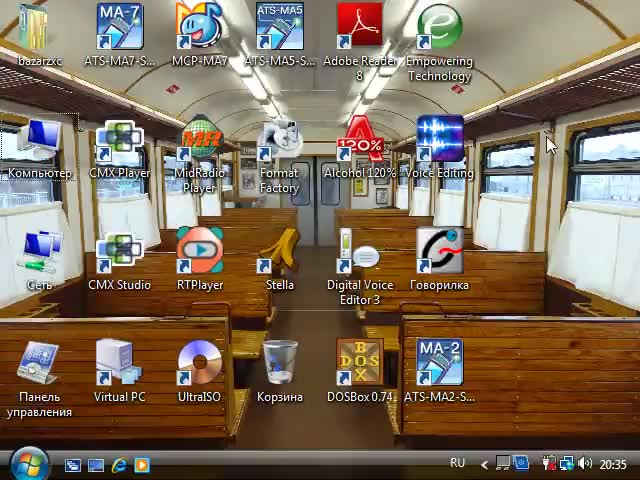Select the Digital Voice Editor 3 icon

(x=360, y=252)
